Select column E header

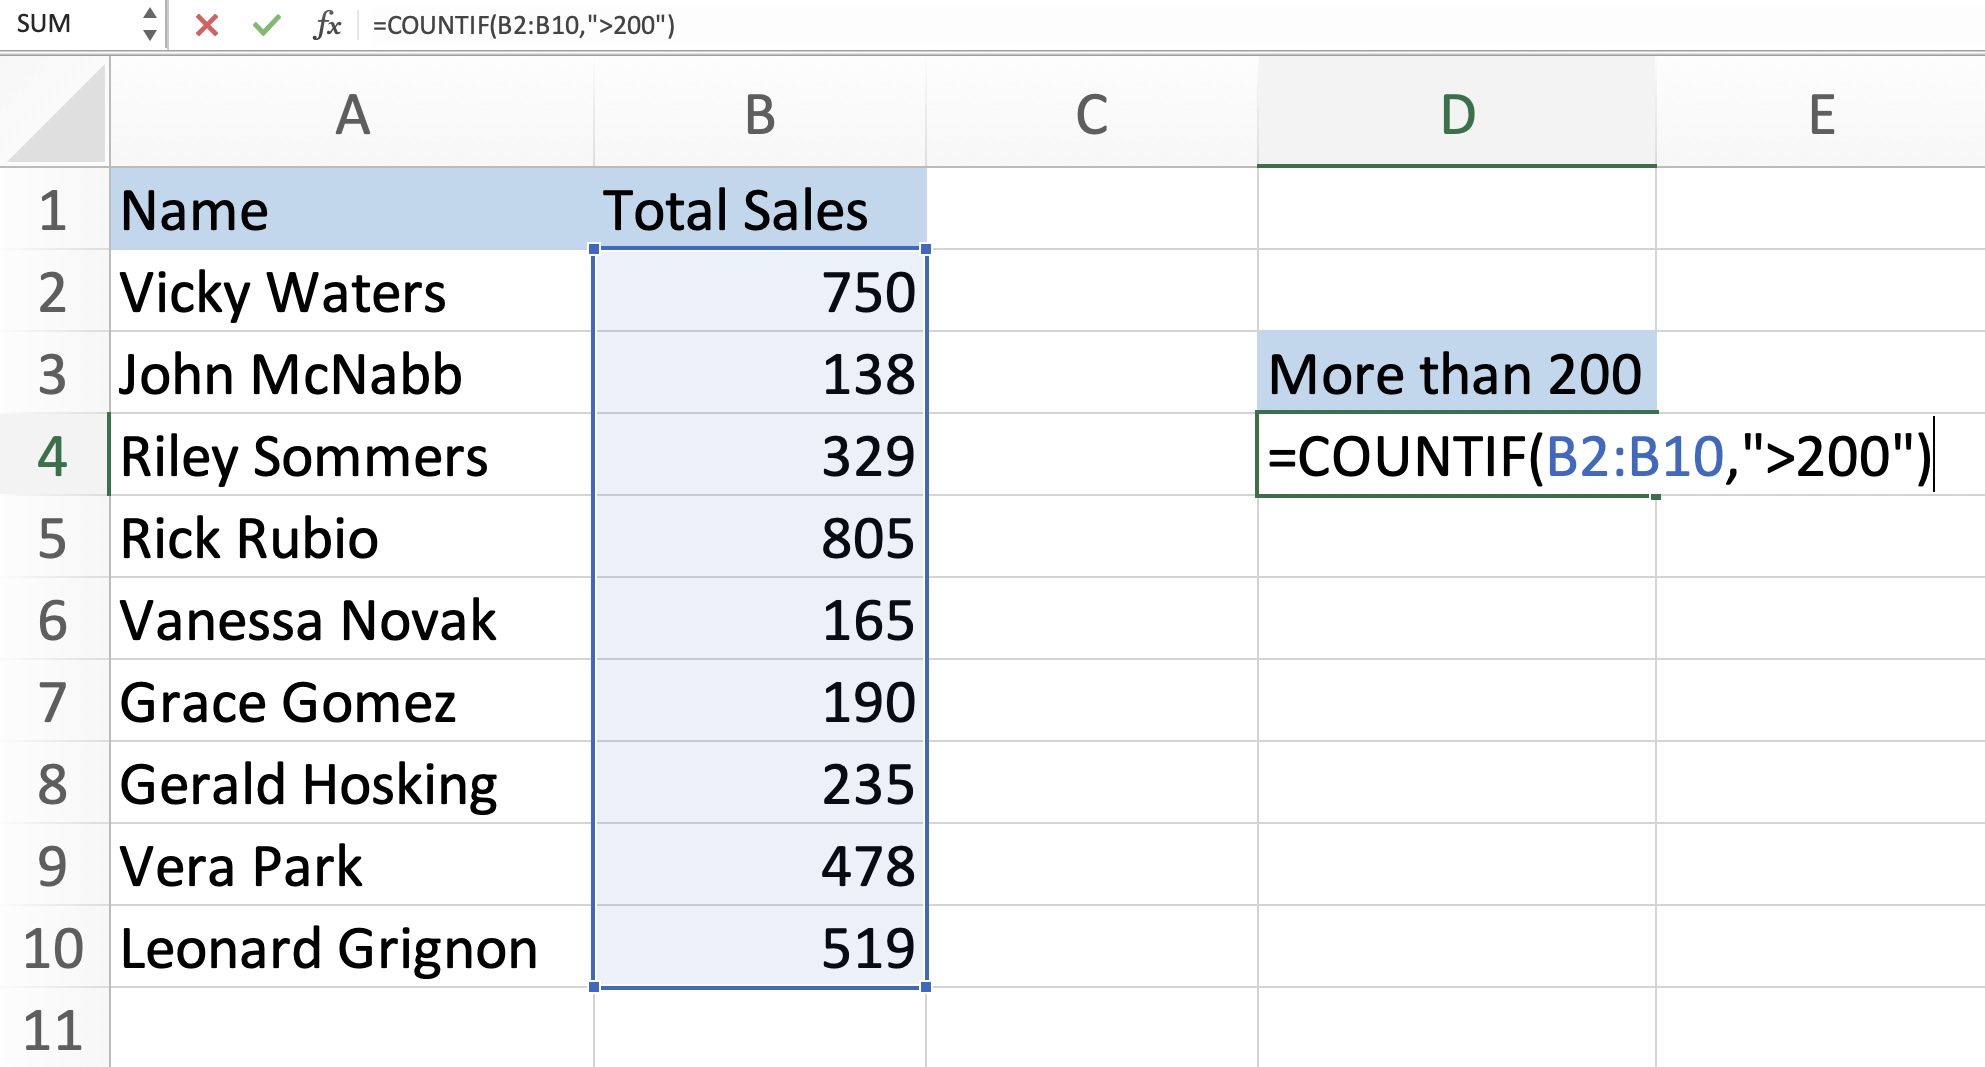click(x=1821, y=113)
